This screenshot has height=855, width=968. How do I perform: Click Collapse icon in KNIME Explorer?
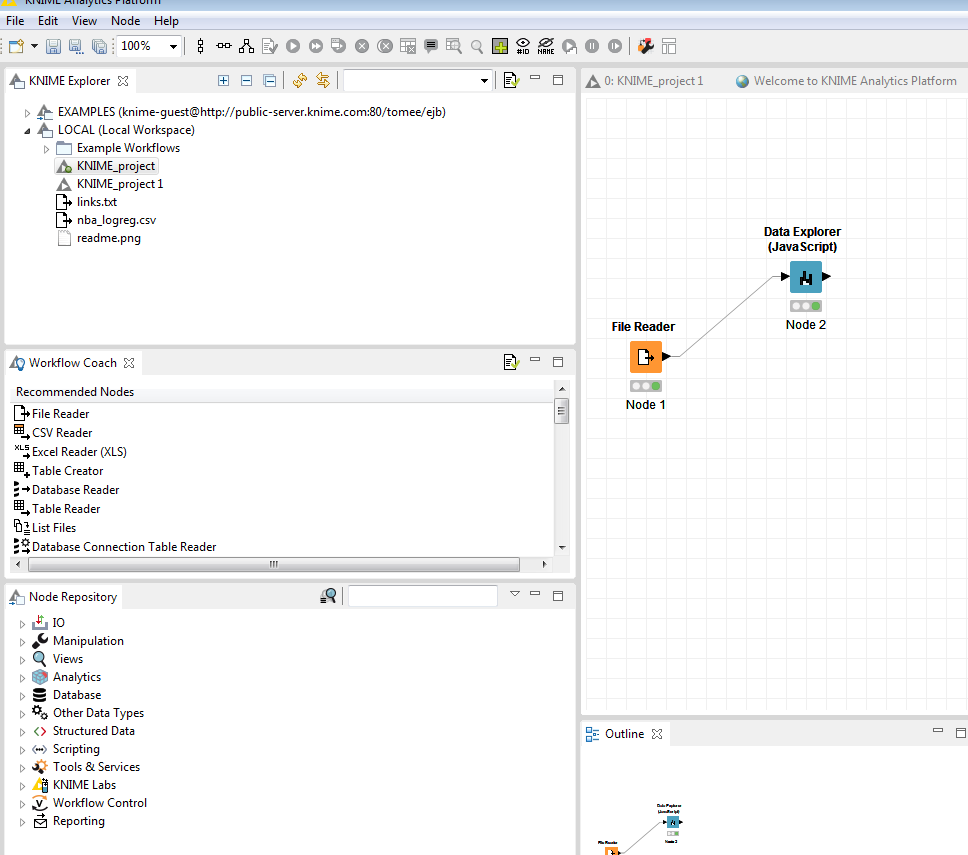(x=246, y=80)
